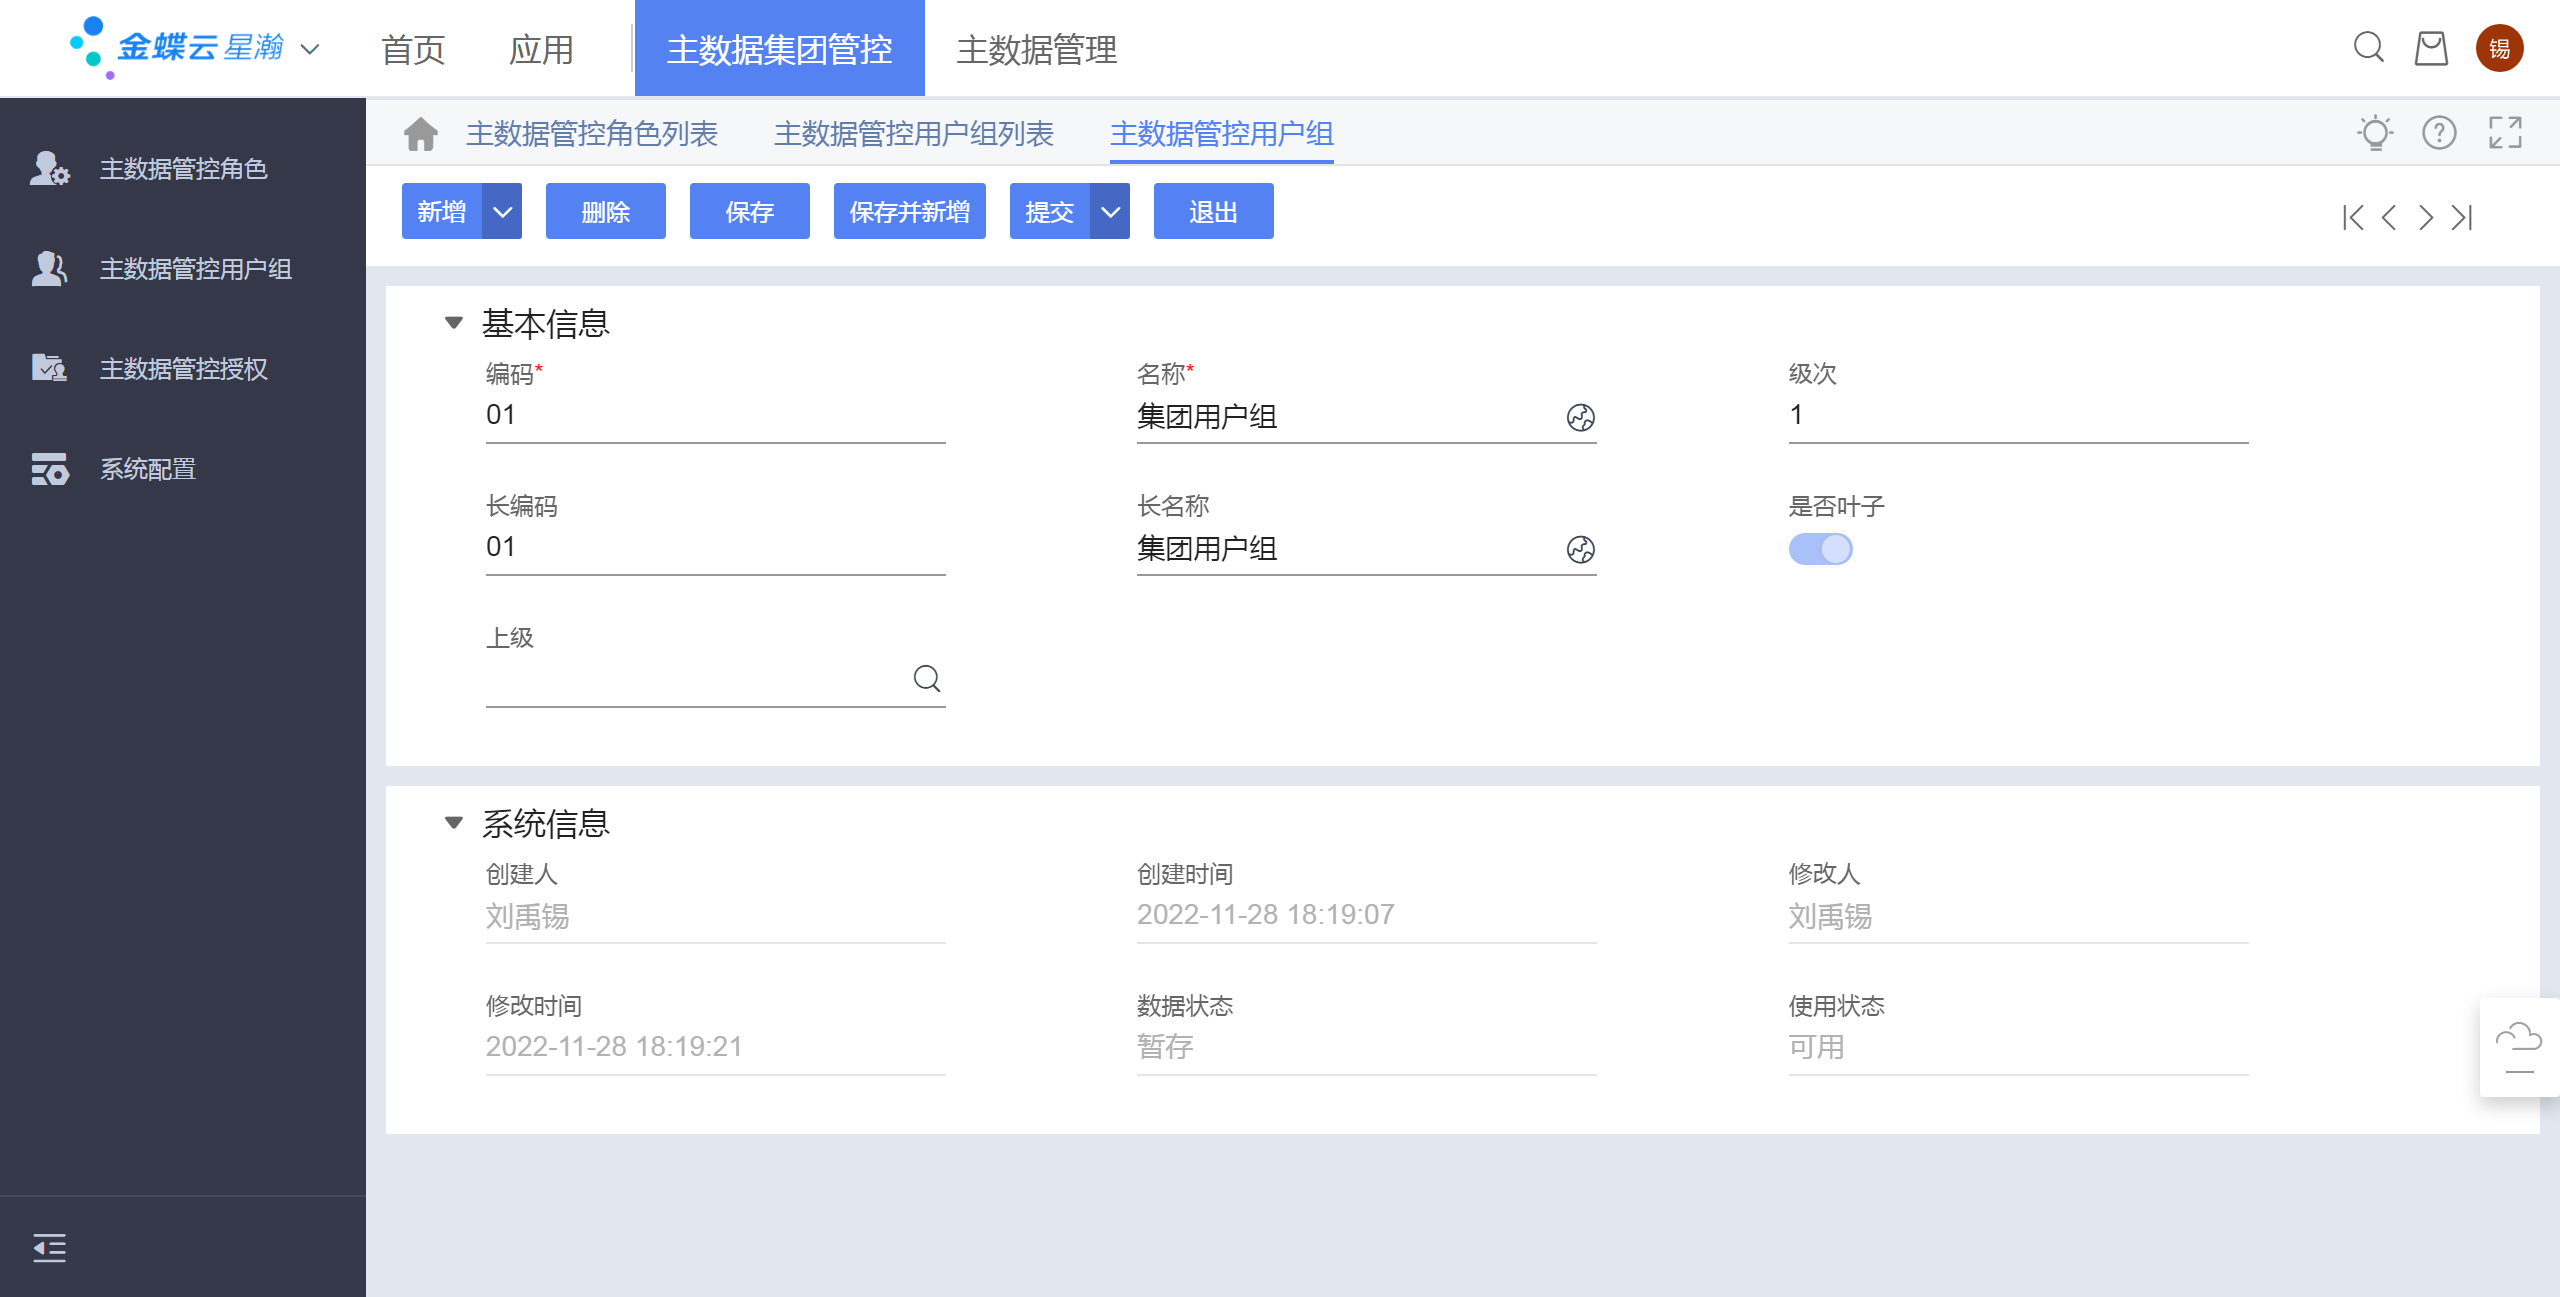Open 应用 in the top menu
Image resolution: width=2560 pixels, height=1297 pixels.
click(541, 49)
